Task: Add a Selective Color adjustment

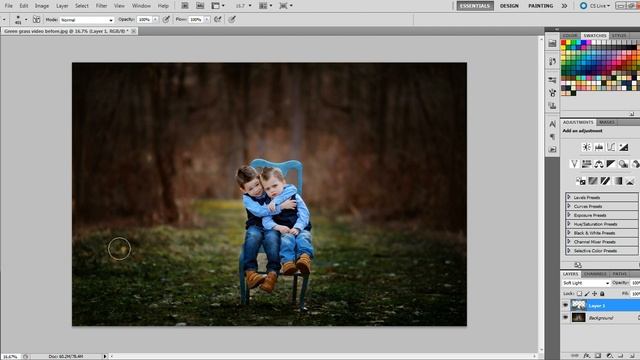Action: [x=630, y=180]
